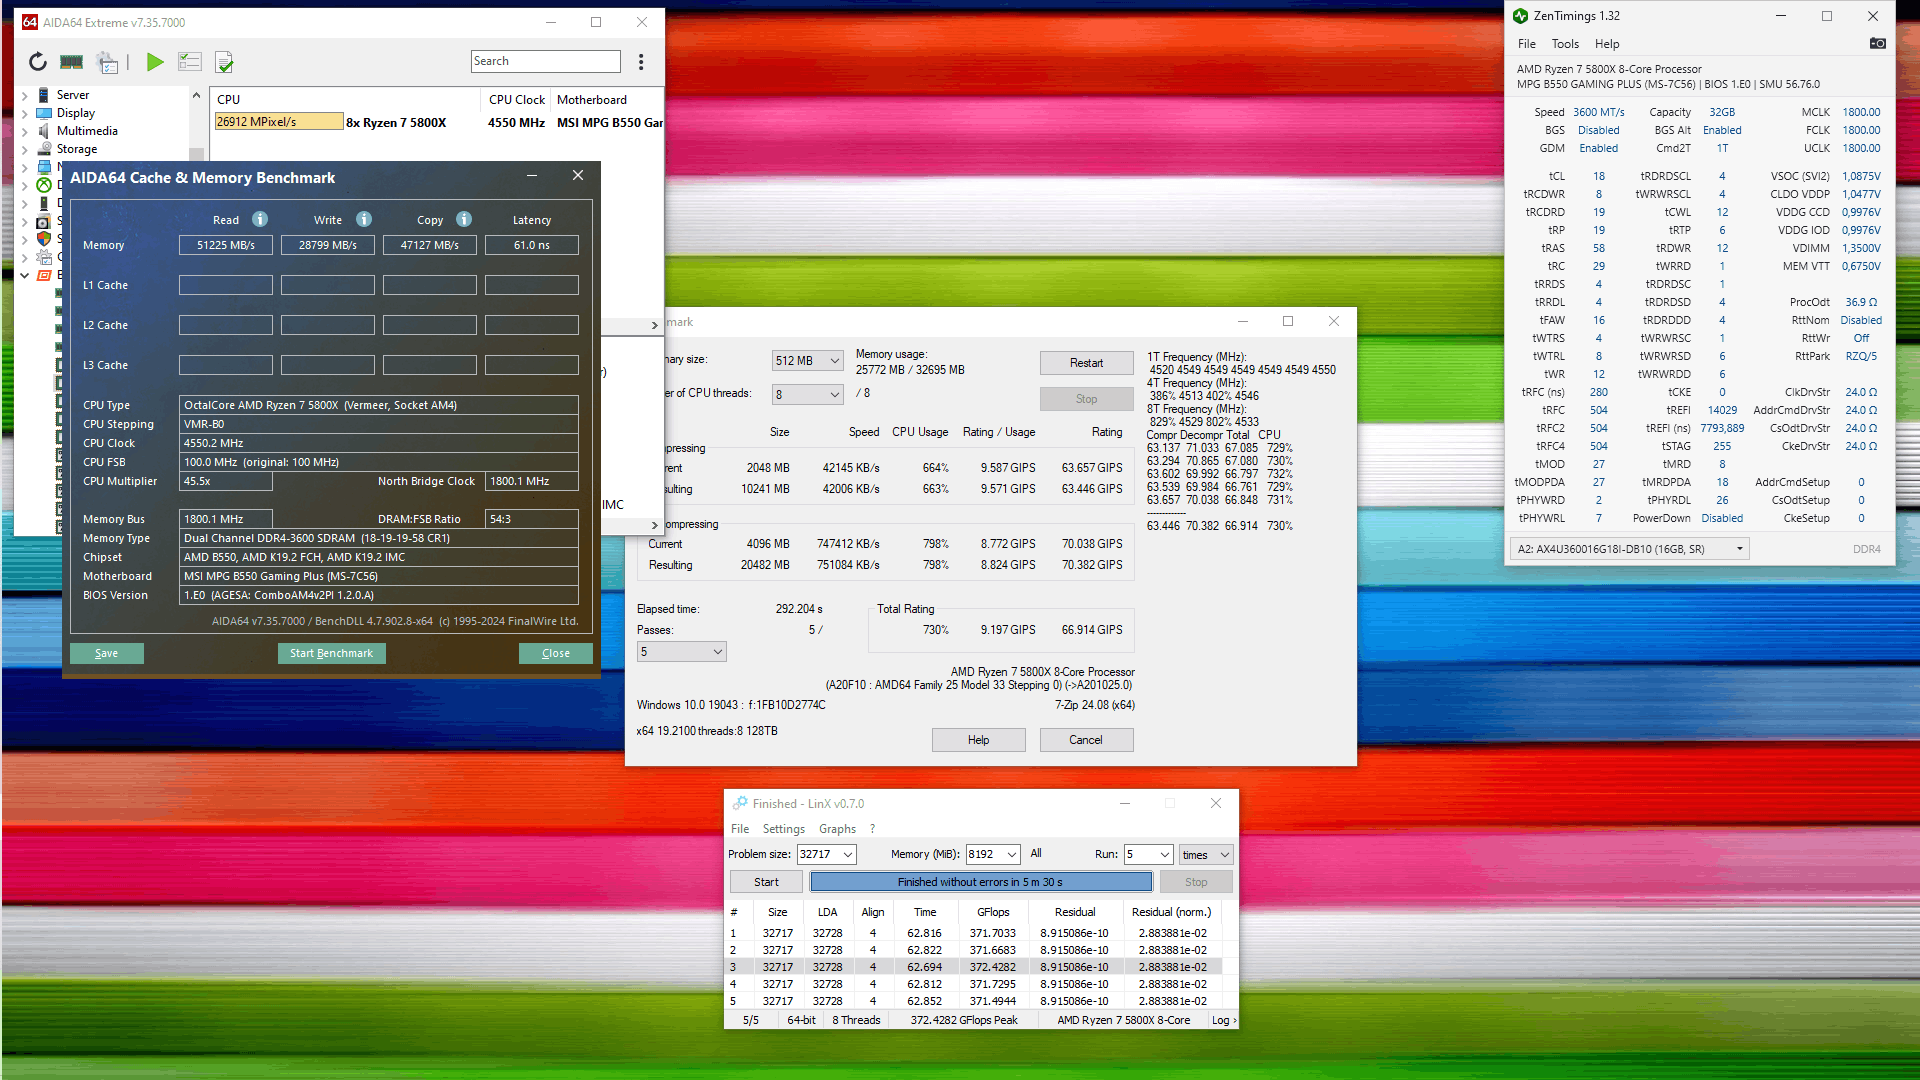Click the Restart button in 7-Zip benchmark
The width and height of the screenshot is (1920, 1080).
[1086, 363]
